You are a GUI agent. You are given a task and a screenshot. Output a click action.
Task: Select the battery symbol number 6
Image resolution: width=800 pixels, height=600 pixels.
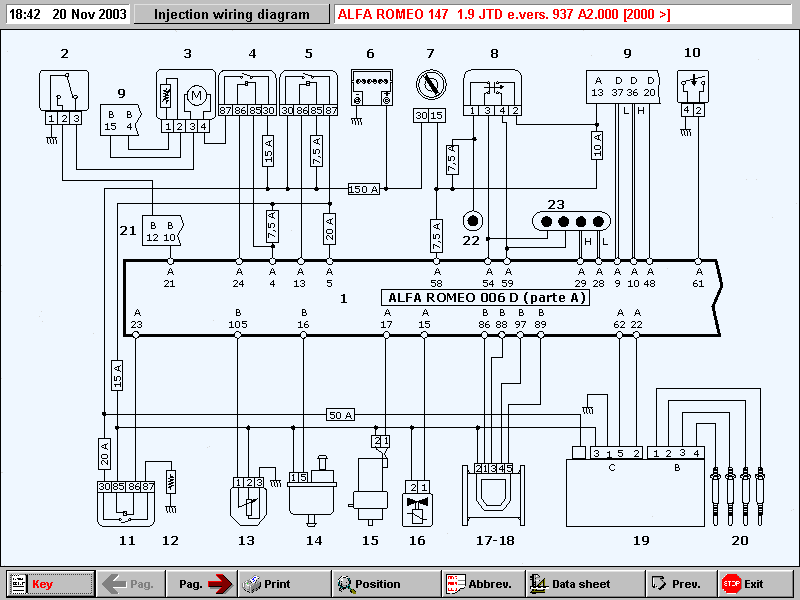click(x=371, y=88)
